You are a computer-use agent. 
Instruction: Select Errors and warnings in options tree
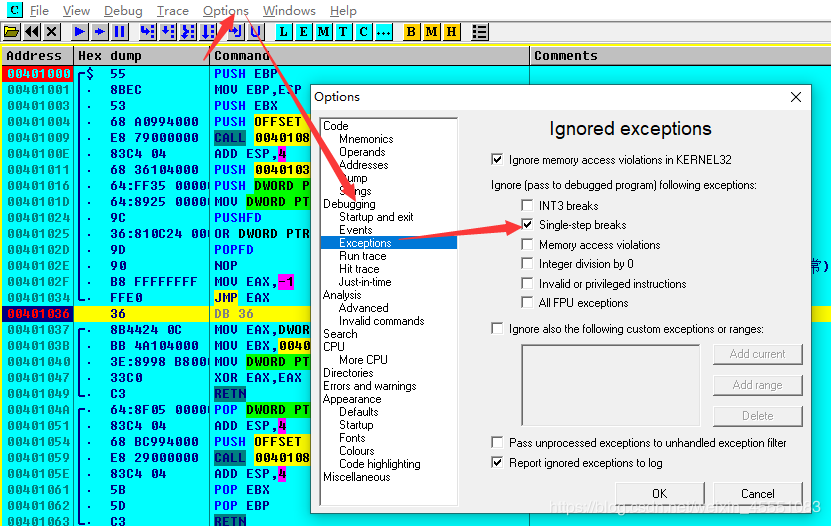click(x=369, y=386)
